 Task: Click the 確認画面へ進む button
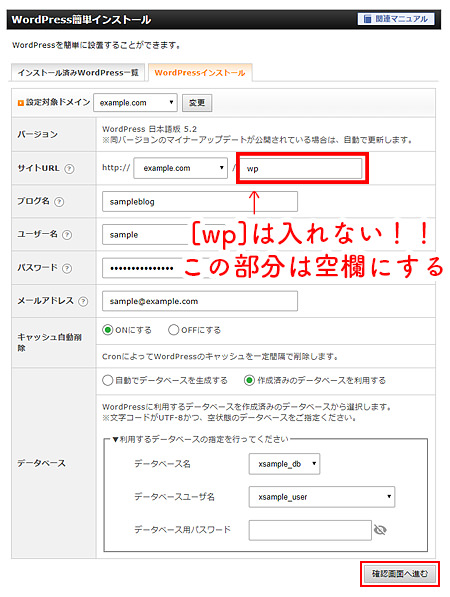400,573
